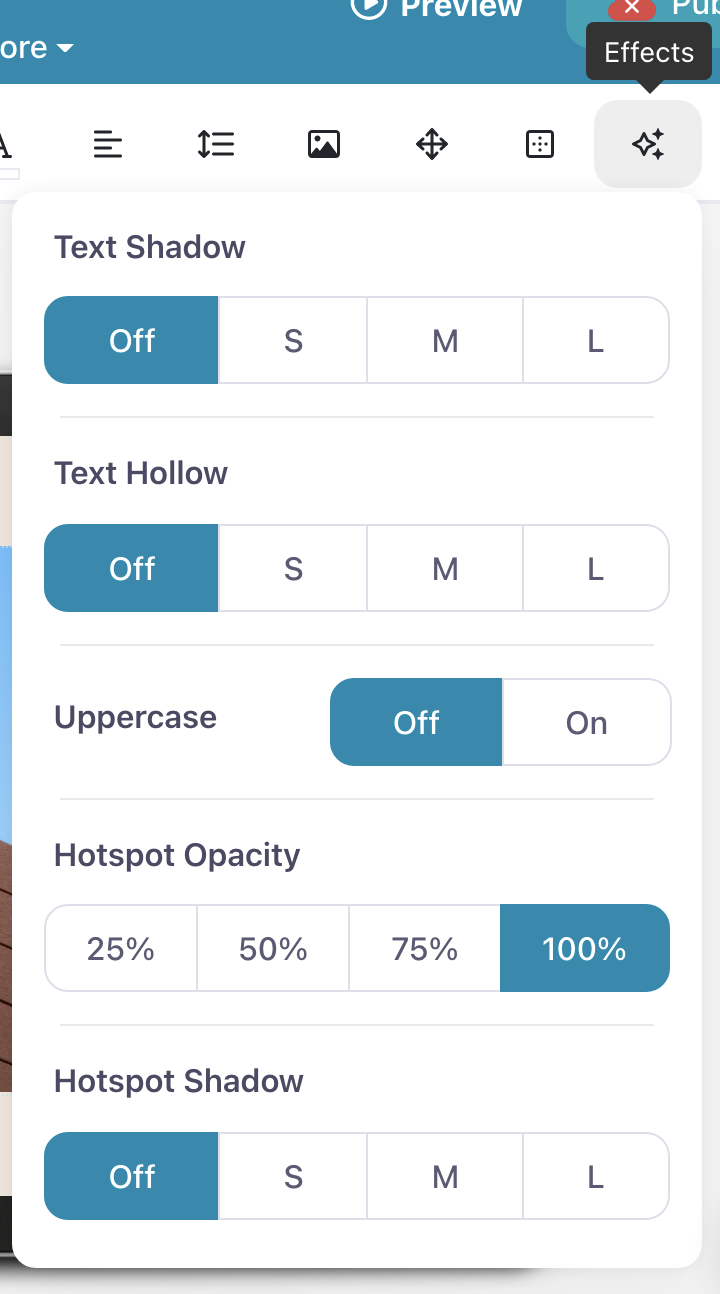The image size is (720, 1294).
Task: Turn Uppercase On
Action: pos(586,722)
